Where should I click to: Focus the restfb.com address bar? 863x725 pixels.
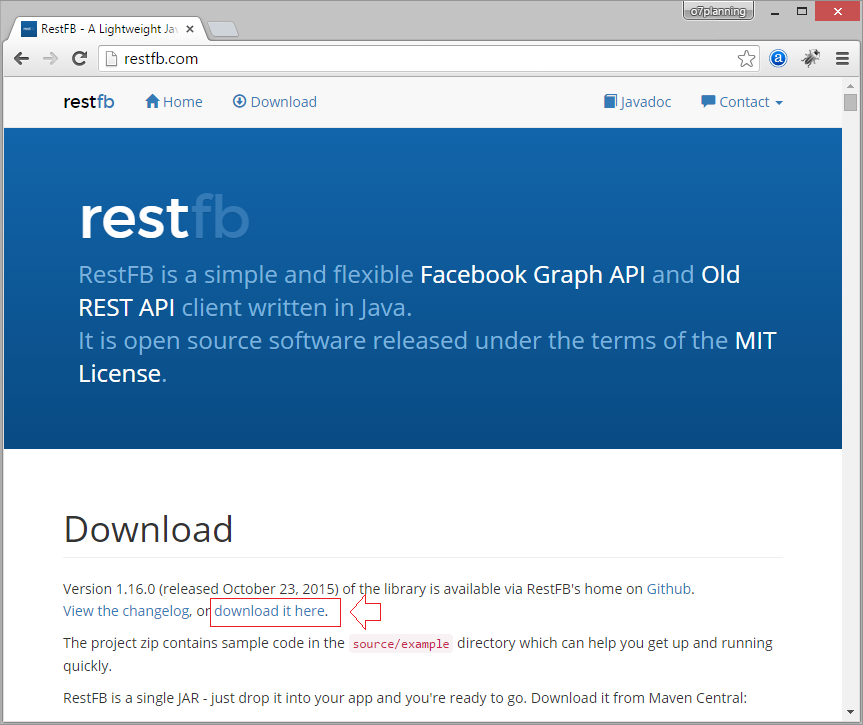428,58
